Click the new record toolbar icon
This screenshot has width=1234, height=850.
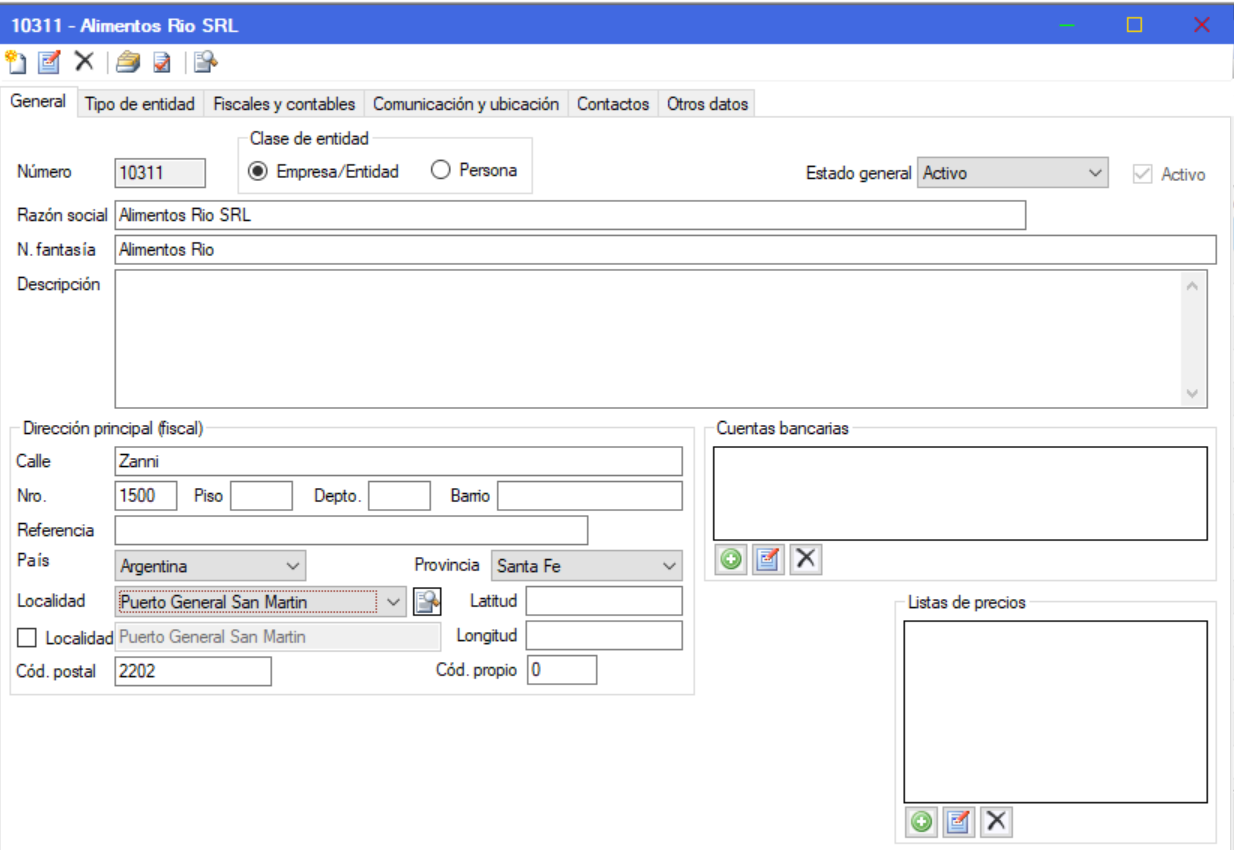click(16, 62)
